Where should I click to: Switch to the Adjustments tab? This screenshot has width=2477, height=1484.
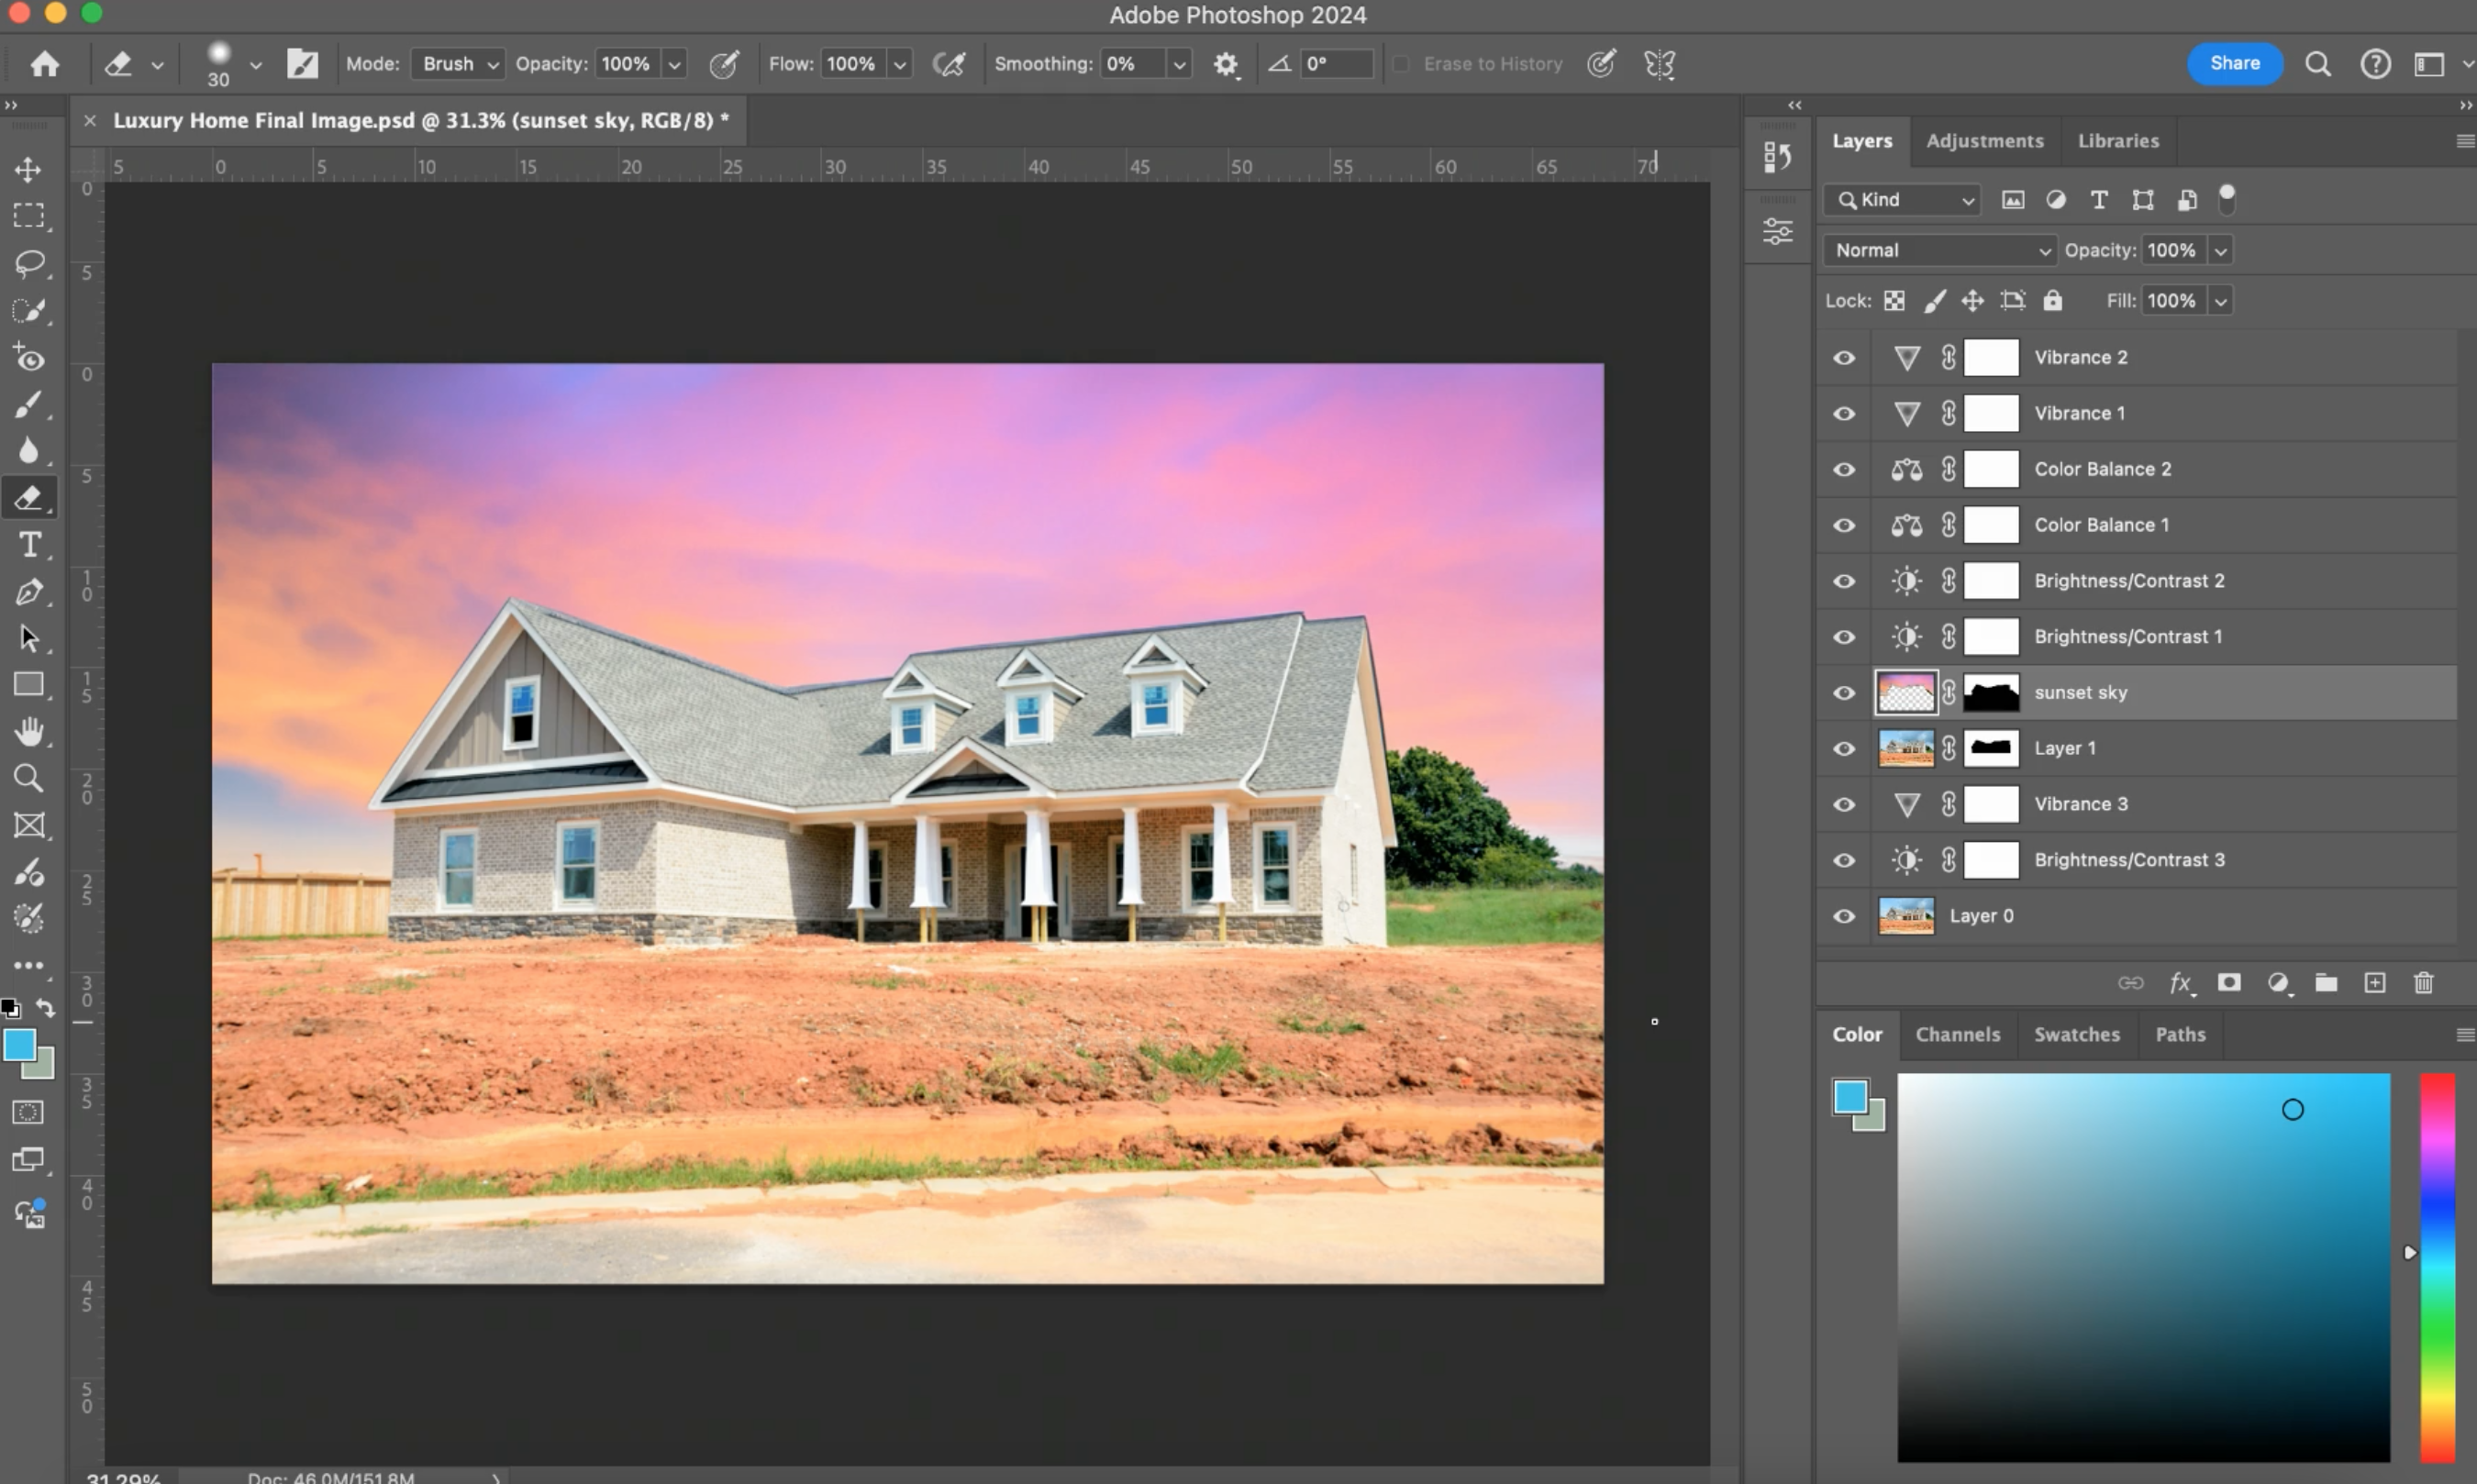coord(1984,141)
